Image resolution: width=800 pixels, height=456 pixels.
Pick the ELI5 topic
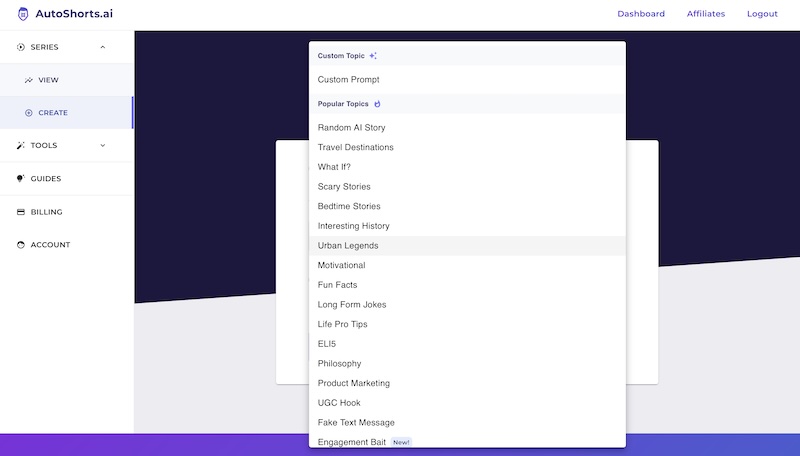(467, 344)
